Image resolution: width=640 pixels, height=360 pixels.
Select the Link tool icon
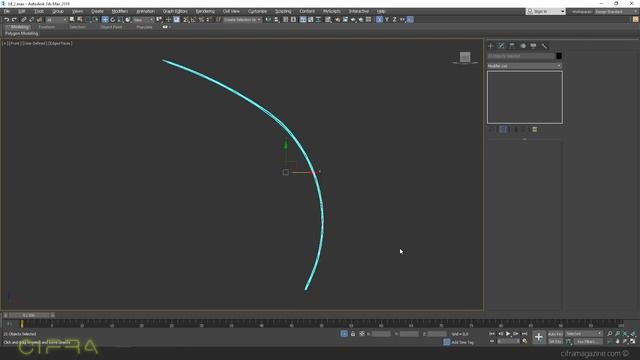pos(24,20)
